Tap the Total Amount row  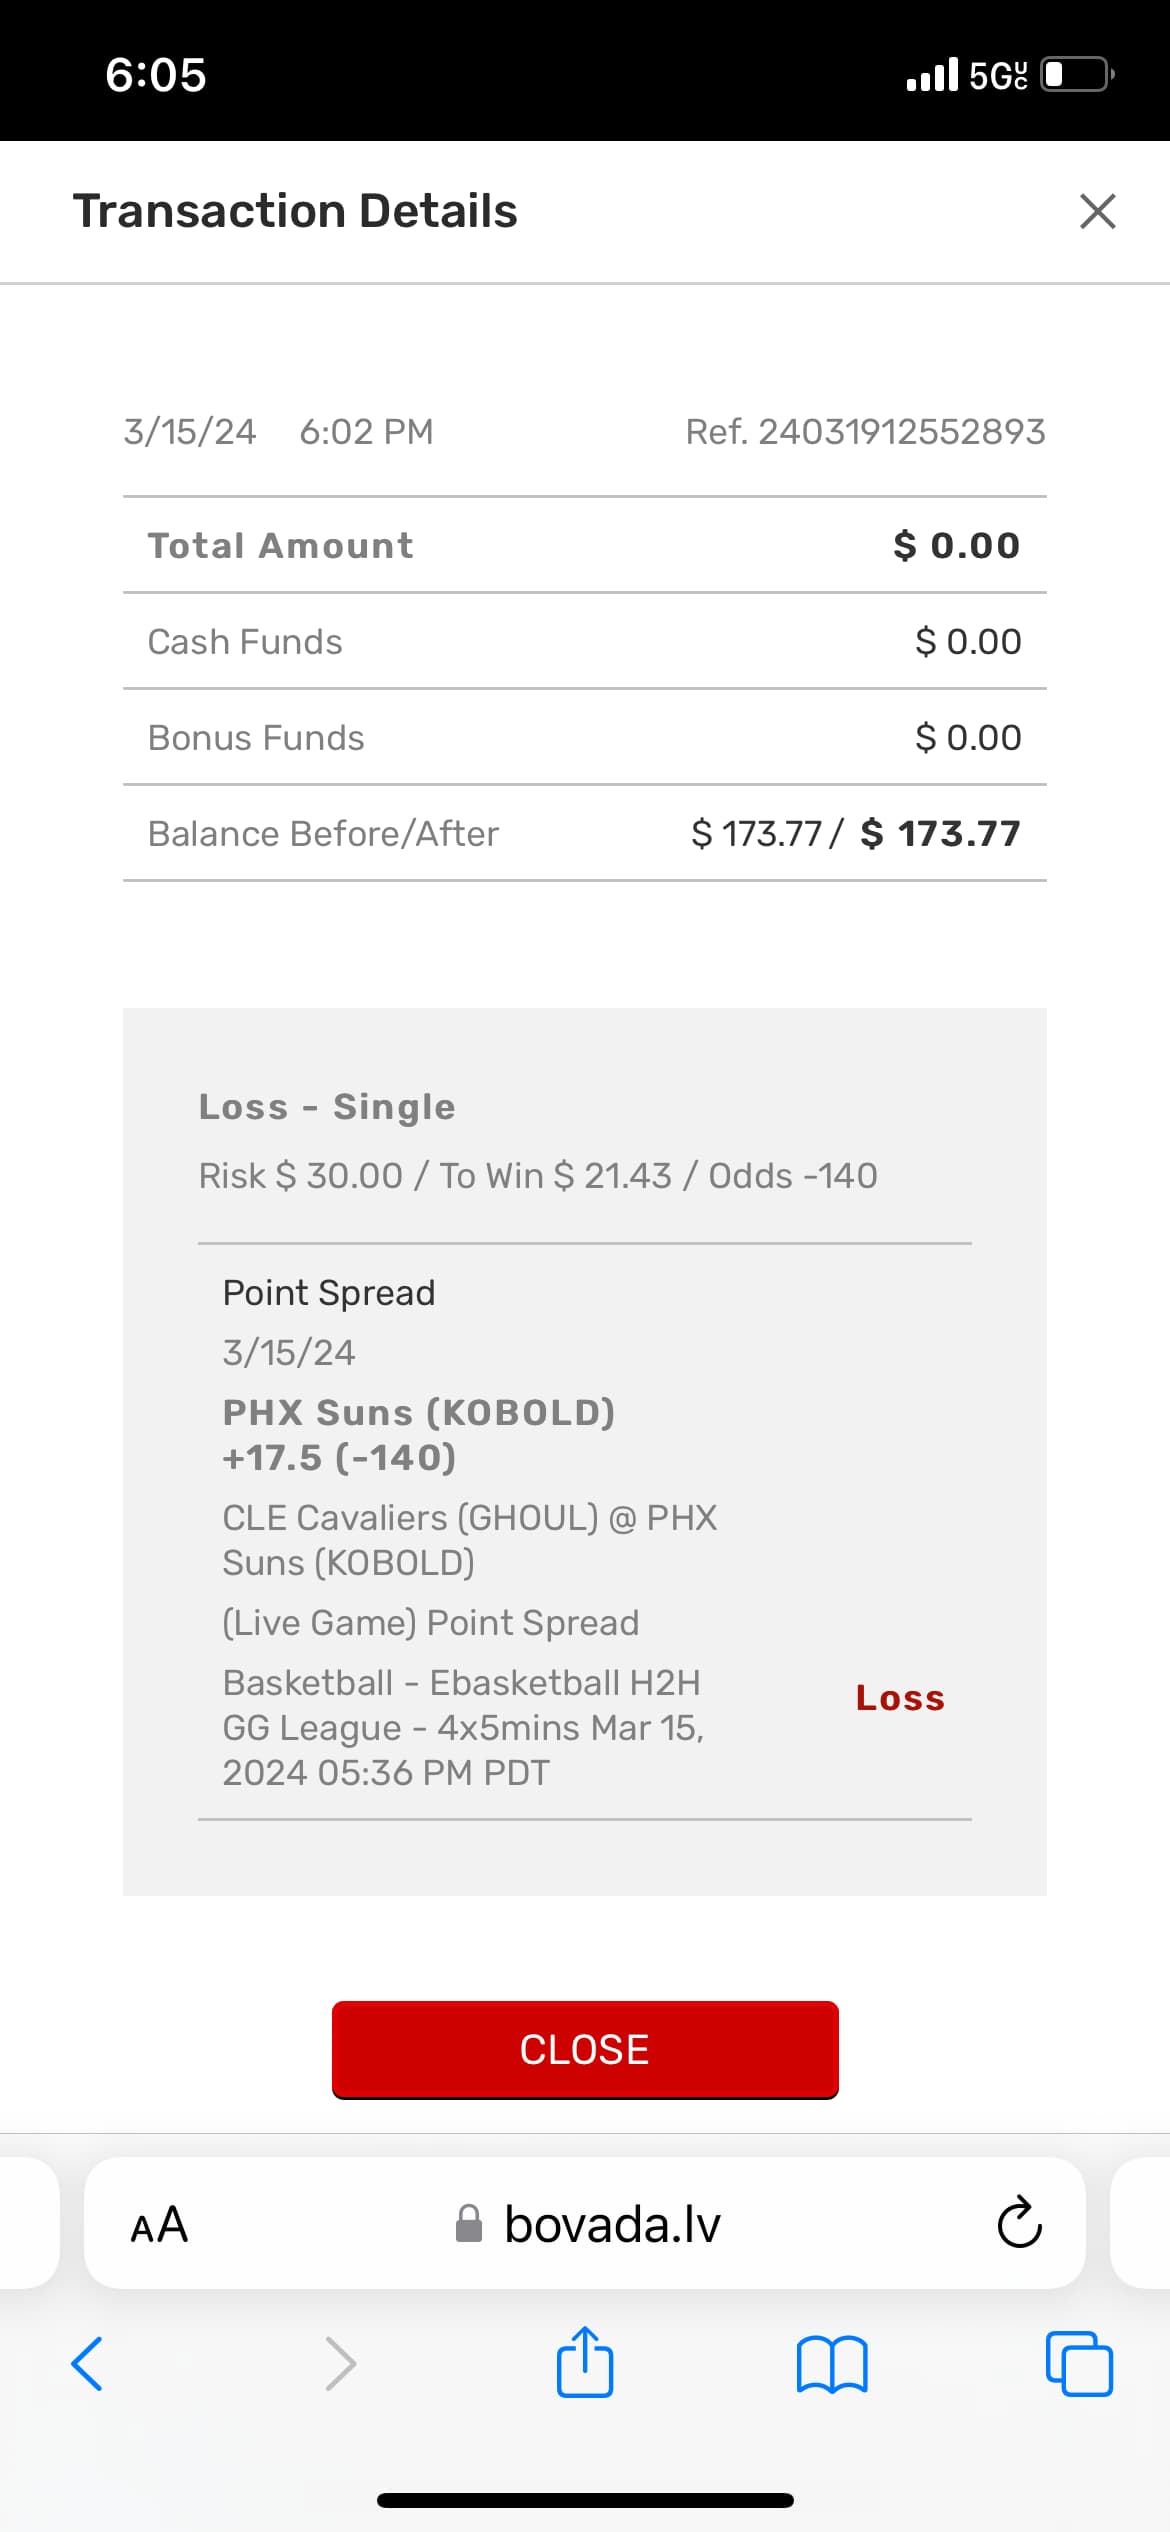click(585, 545)
